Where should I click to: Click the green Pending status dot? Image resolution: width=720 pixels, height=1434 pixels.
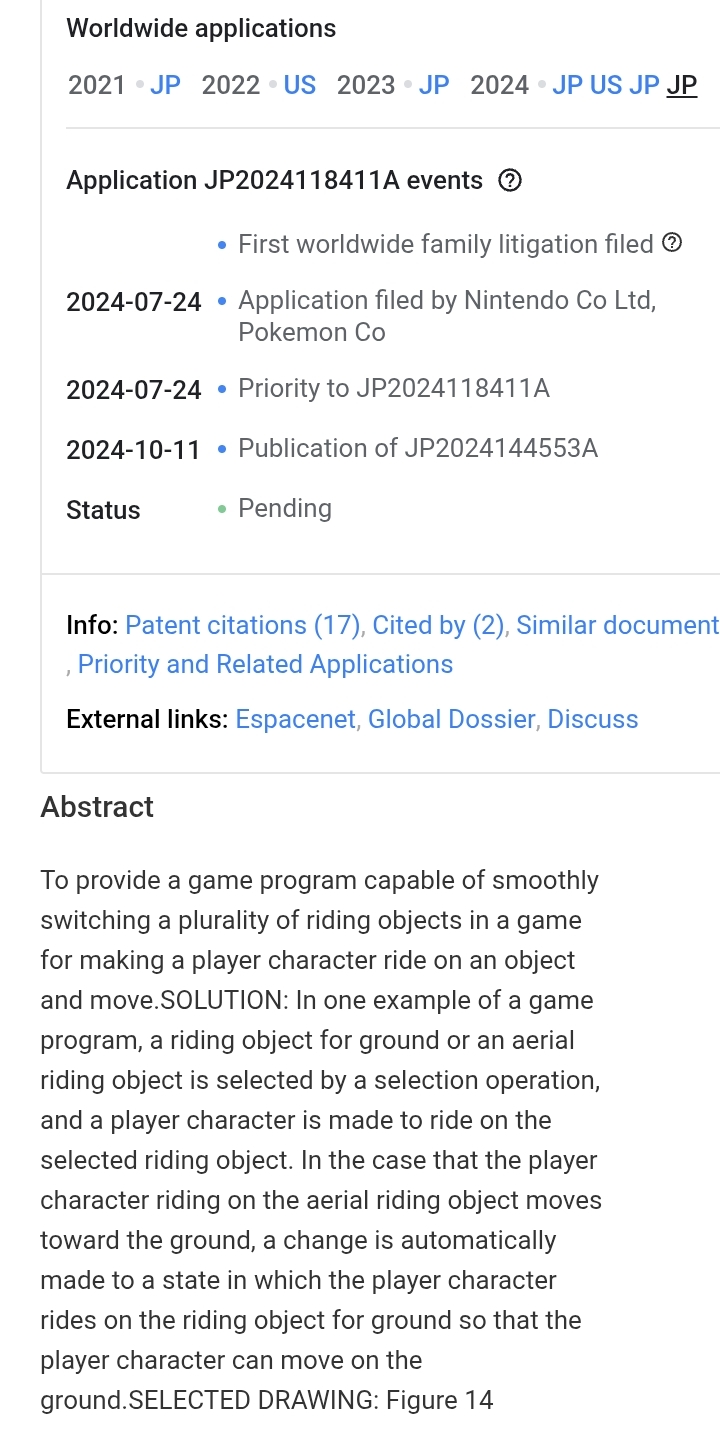pos(222,509)
